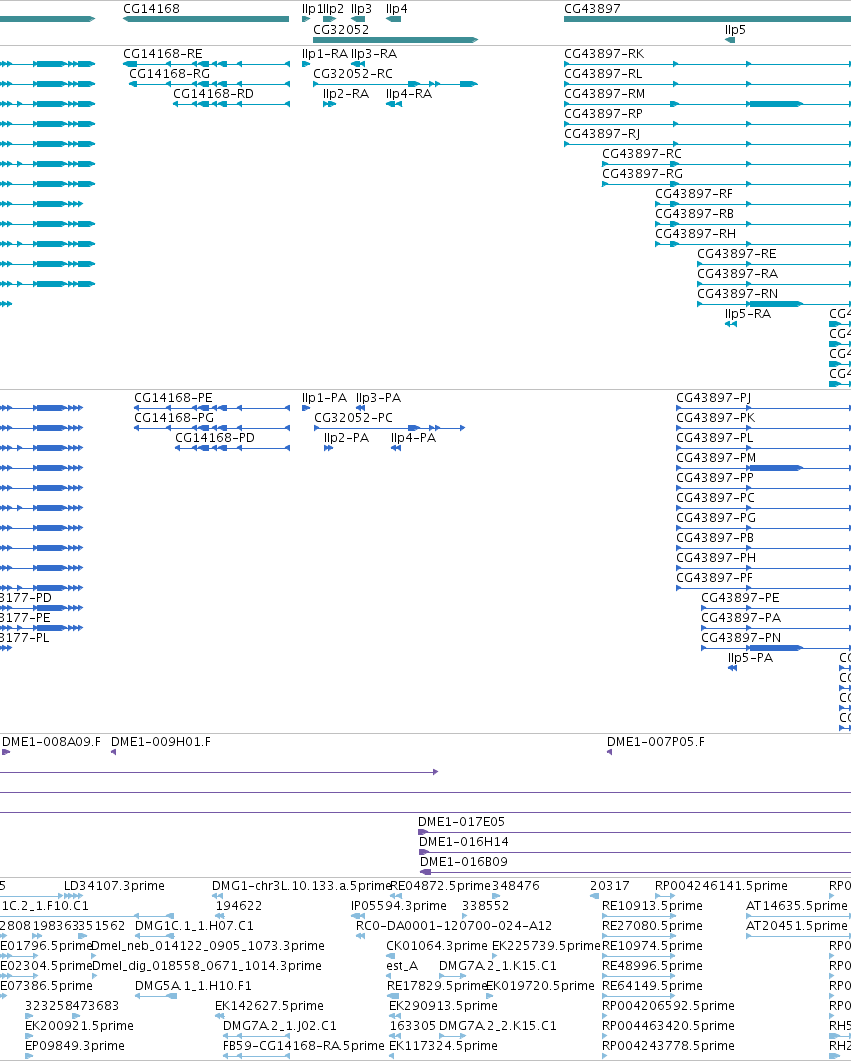This screenshot has height=1061, width=851.
Task: Click EST Dmel_dig_018558_0671_1014.3prime
Action: point(207,966)
